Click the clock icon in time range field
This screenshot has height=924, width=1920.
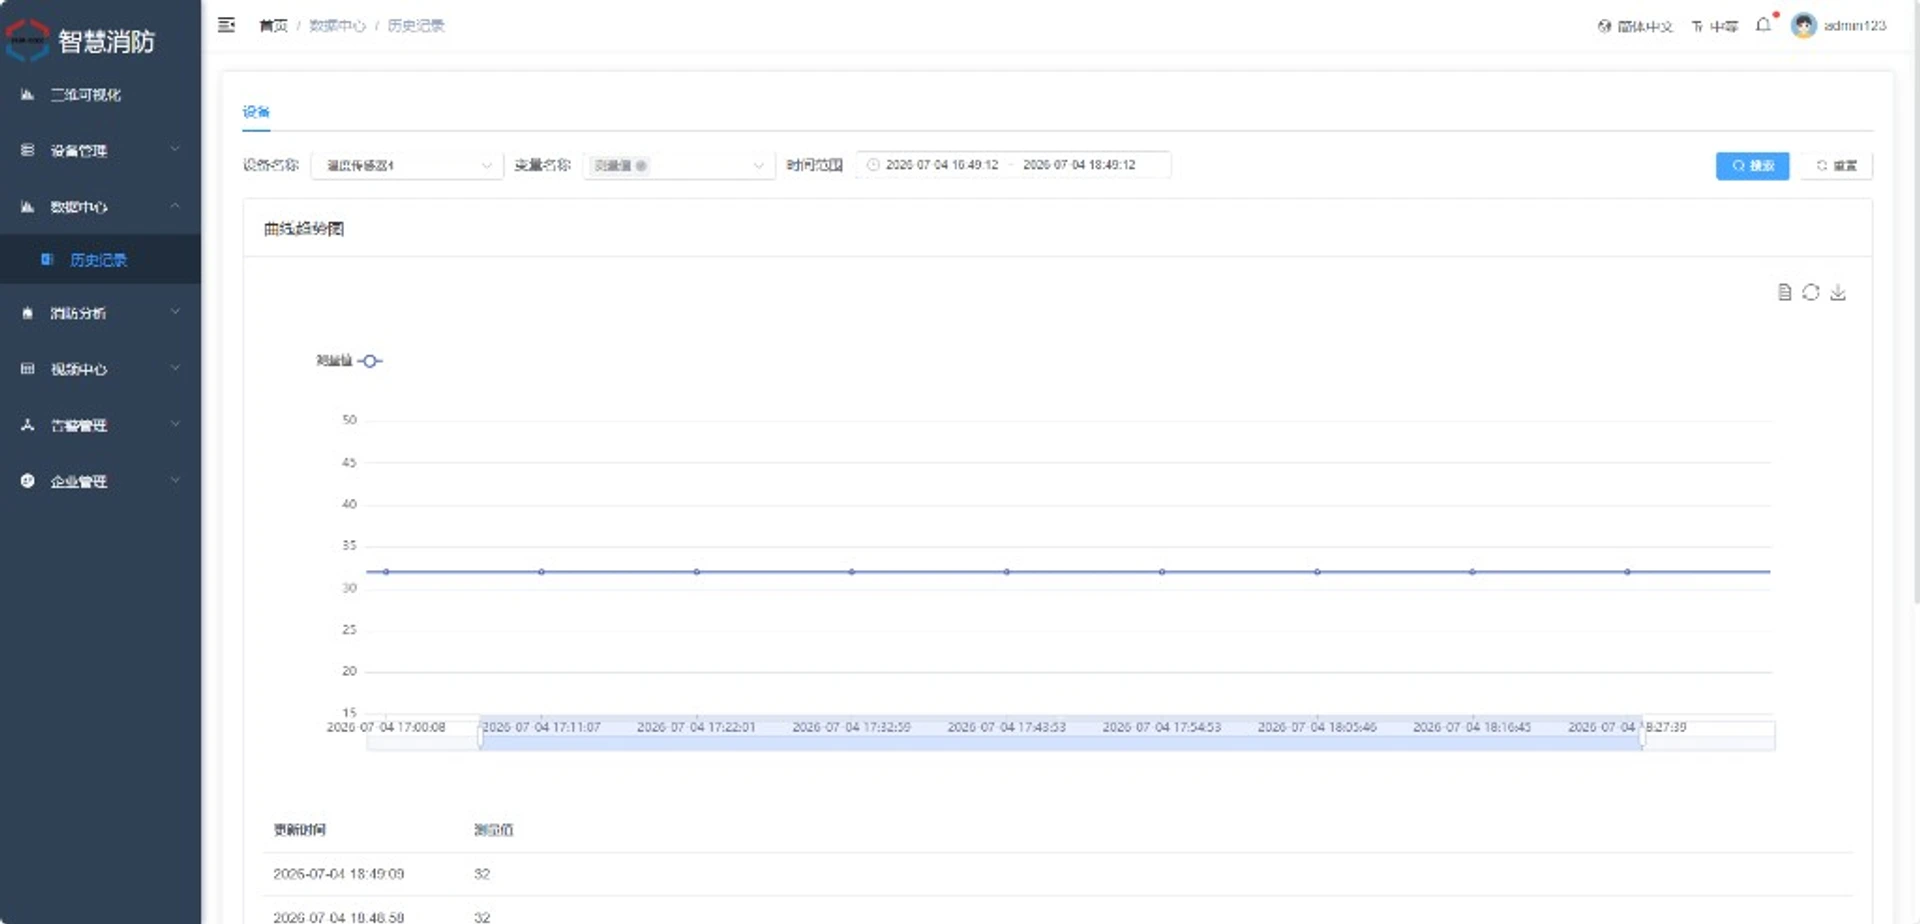pos(873,165)
